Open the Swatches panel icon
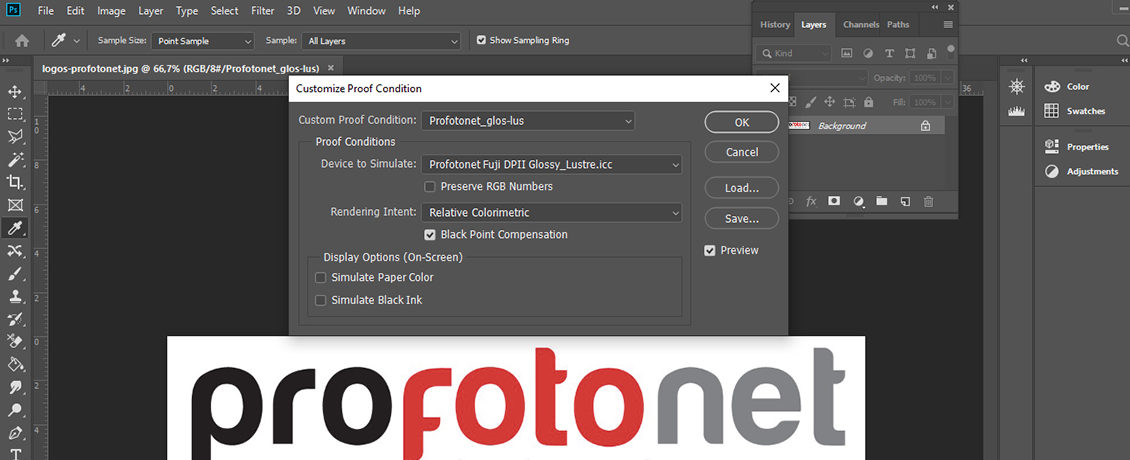 pos(1052,111)
